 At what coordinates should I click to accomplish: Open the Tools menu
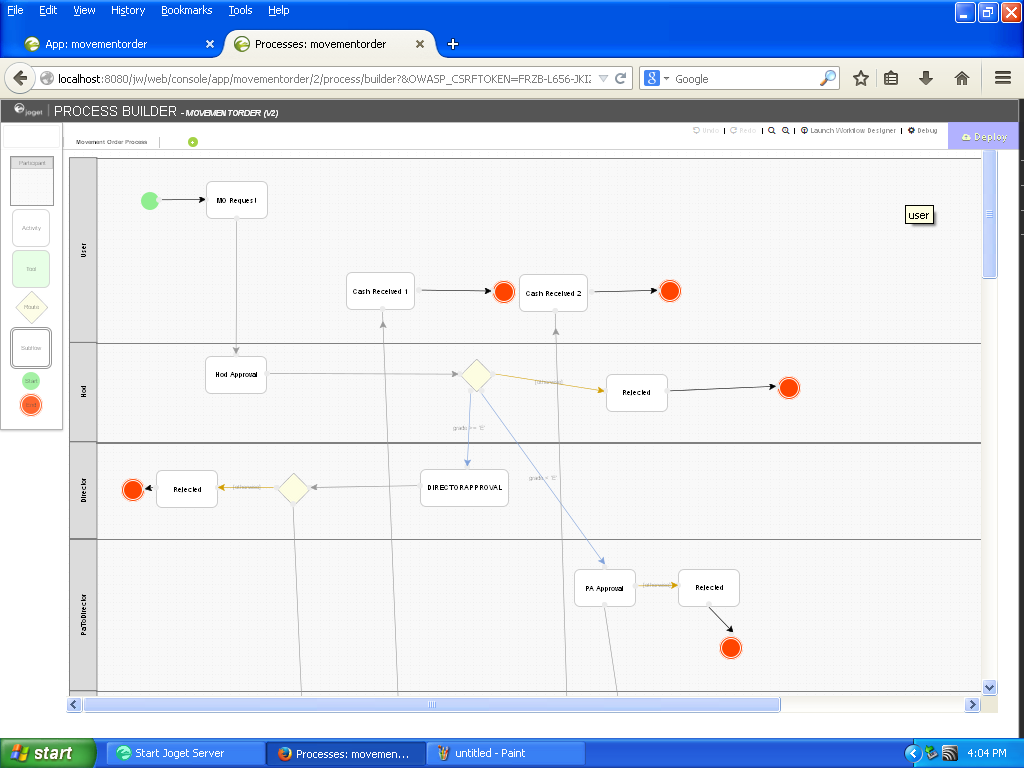[x=240, y=10]
